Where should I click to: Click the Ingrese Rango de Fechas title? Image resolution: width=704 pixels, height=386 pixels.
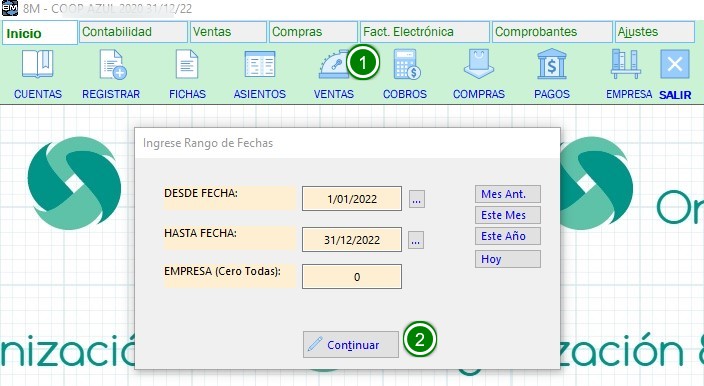pyautogui.click(x=208, y=143)
